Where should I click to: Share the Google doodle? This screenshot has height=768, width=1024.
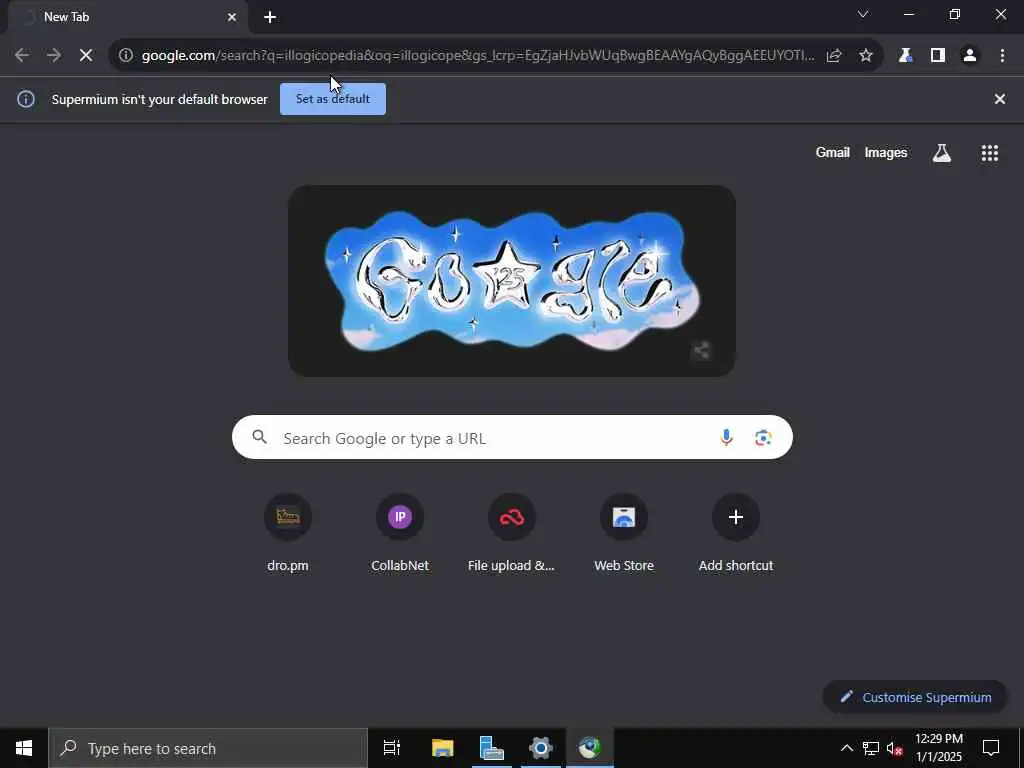pyautogui.click(x=701, y=351)
